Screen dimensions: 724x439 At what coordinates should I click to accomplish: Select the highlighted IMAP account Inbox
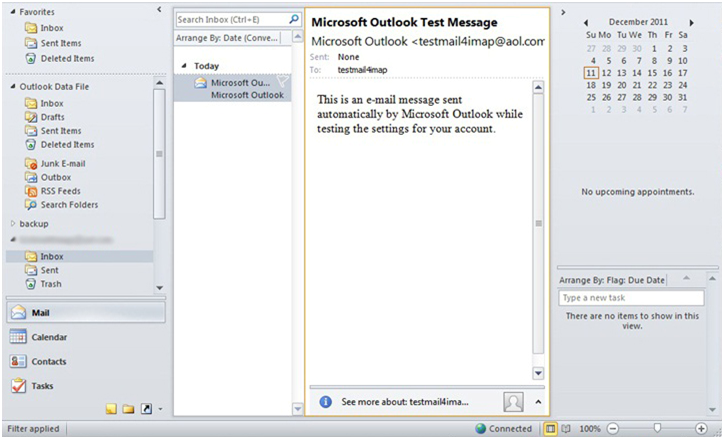79,257
